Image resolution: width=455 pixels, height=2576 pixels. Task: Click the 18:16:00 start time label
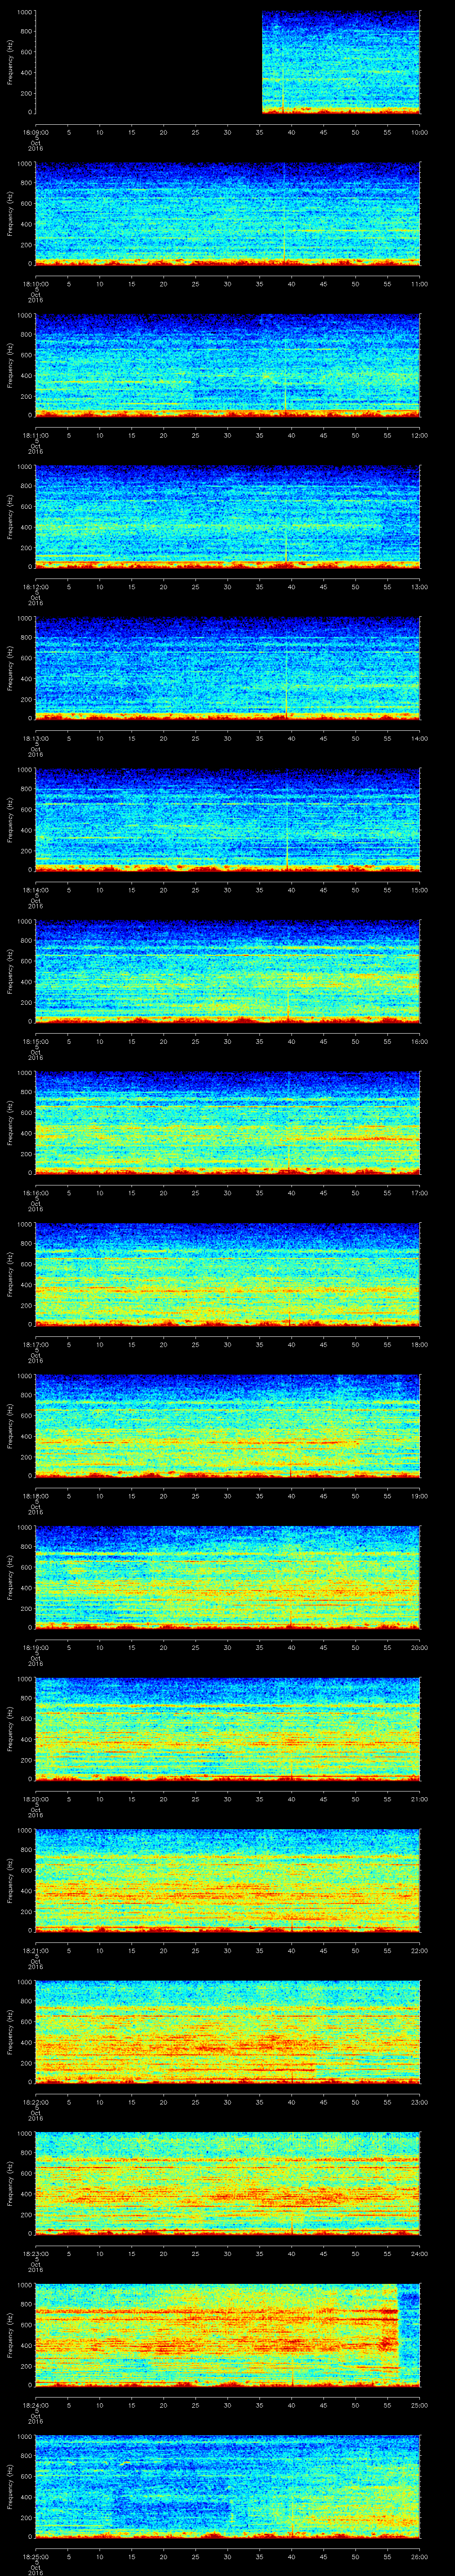pyautogui.click(x=36, y=1192)
